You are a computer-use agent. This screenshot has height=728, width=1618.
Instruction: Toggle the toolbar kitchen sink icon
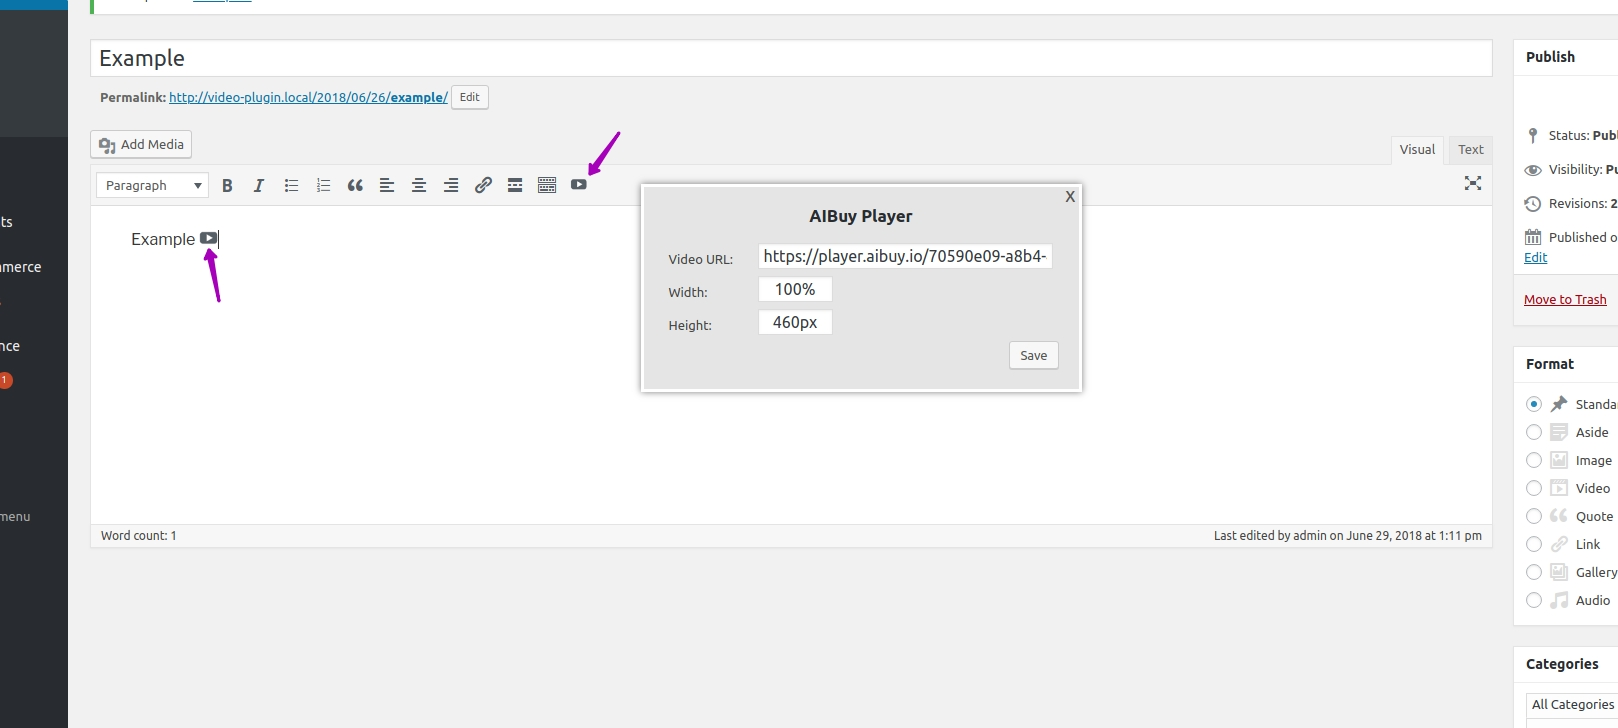click(547, 185)
